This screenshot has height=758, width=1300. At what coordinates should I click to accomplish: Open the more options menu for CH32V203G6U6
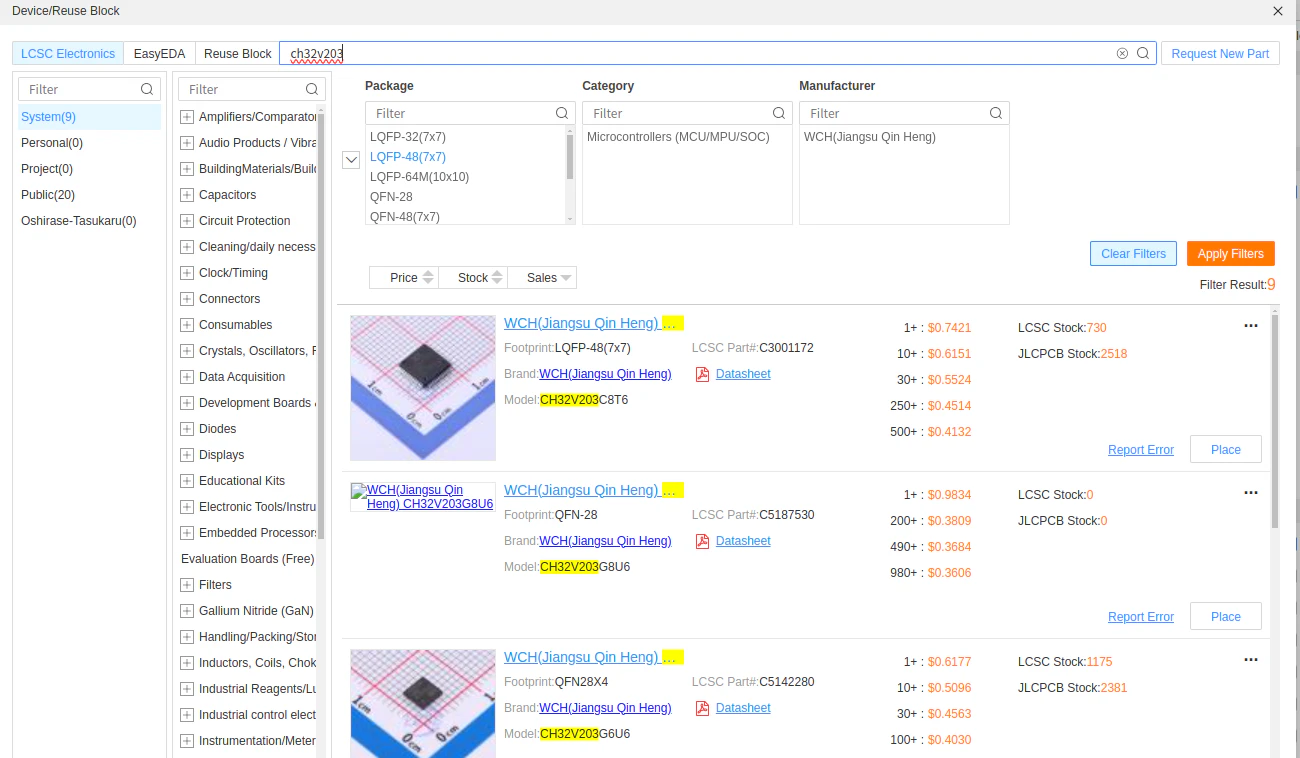coord(1251,660)
